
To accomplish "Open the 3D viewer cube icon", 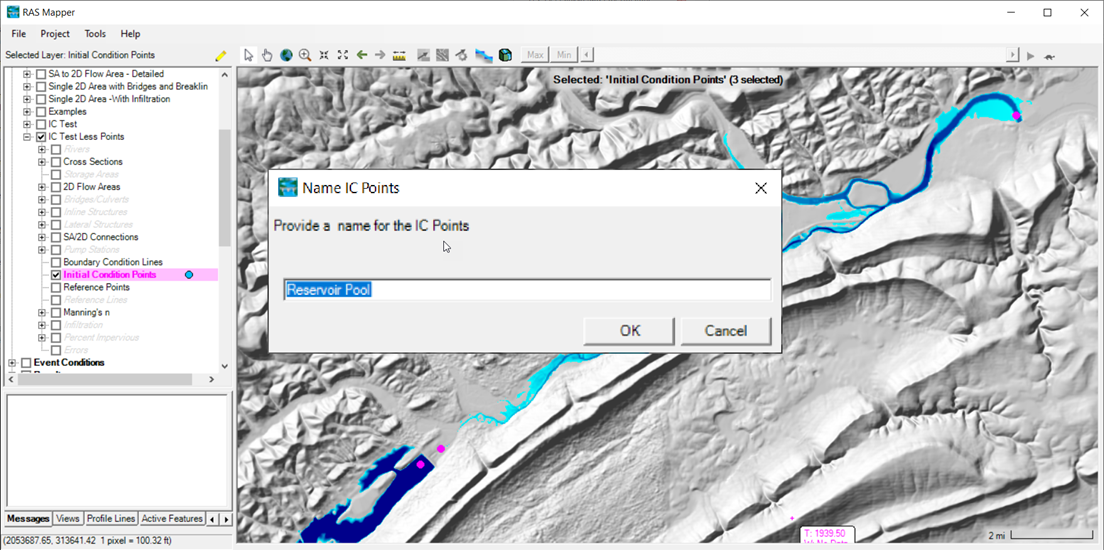I will click(x=506, y=55).
